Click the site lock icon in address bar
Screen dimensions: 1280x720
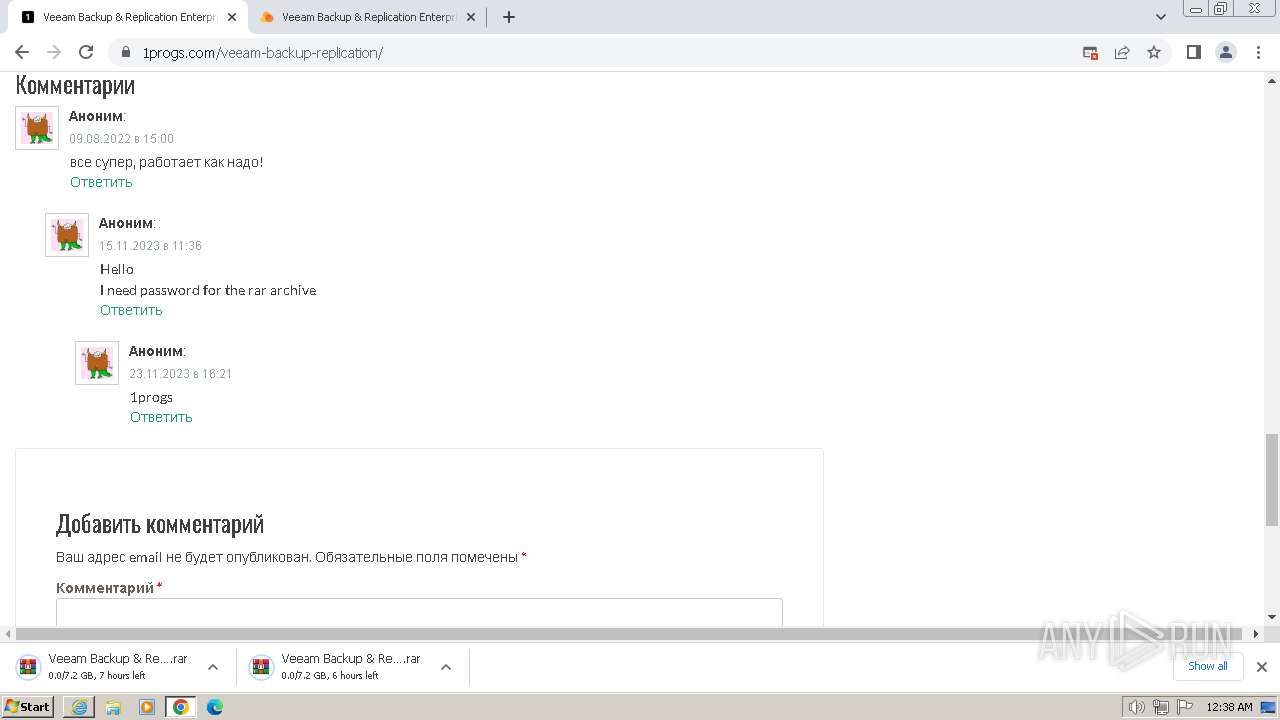(x=126, y=52)
